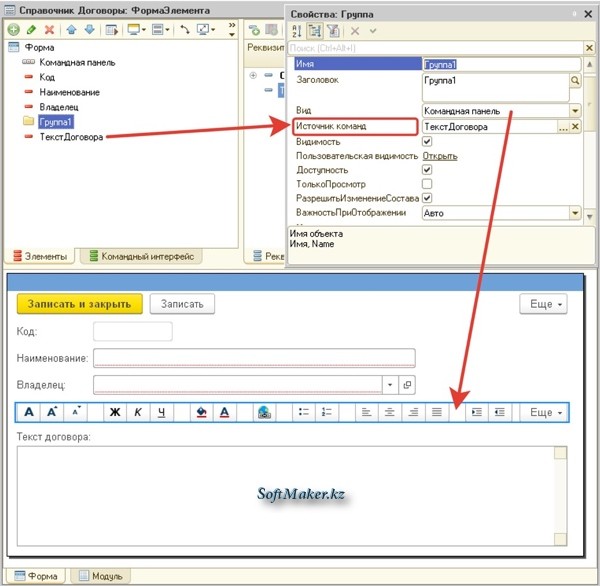Click into the Наименование input field in the preview
Screen dimensions: 600x586
[254, 358]
